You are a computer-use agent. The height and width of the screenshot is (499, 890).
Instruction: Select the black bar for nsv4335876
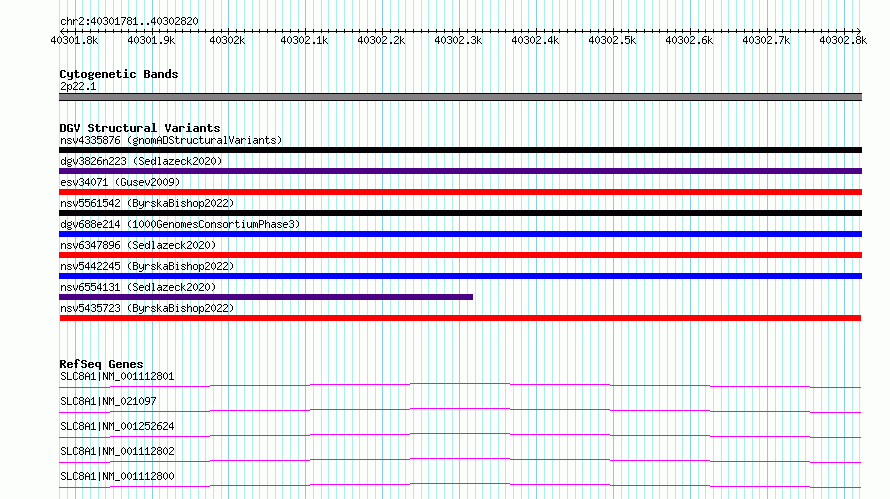click(x=460, y=150)
